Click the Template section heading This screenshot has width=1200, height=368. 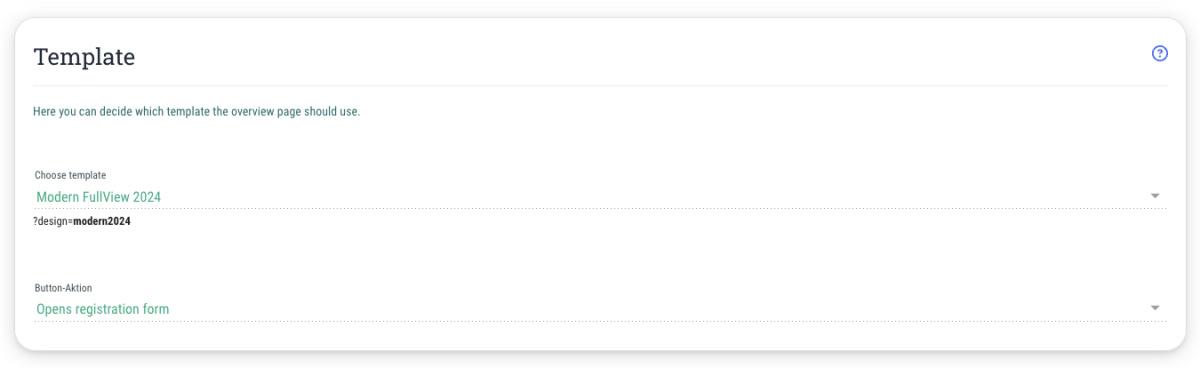pos(84,57)
